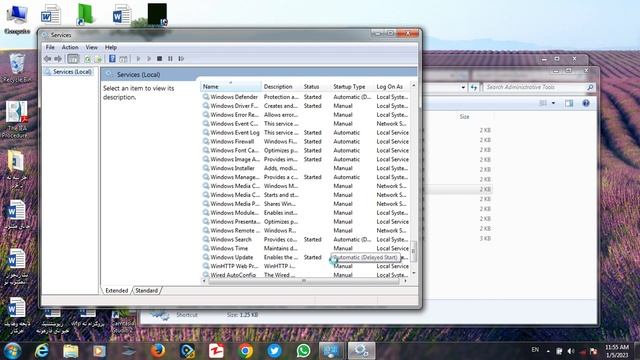640x360 pixels.
Task: Click the taskbar clock showing 11:55 AM
Action: coord(617,351)
